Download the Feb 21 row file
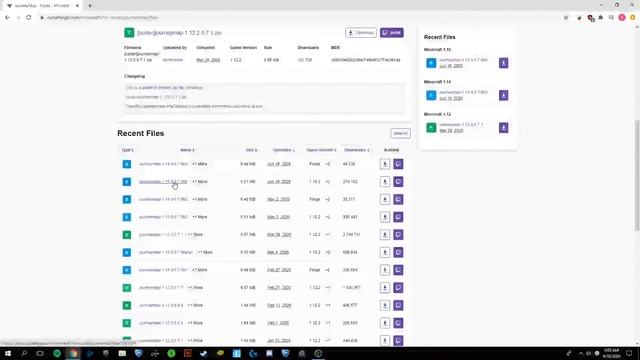640x360 pixels. pyautogui.click(x=384, y=288)
